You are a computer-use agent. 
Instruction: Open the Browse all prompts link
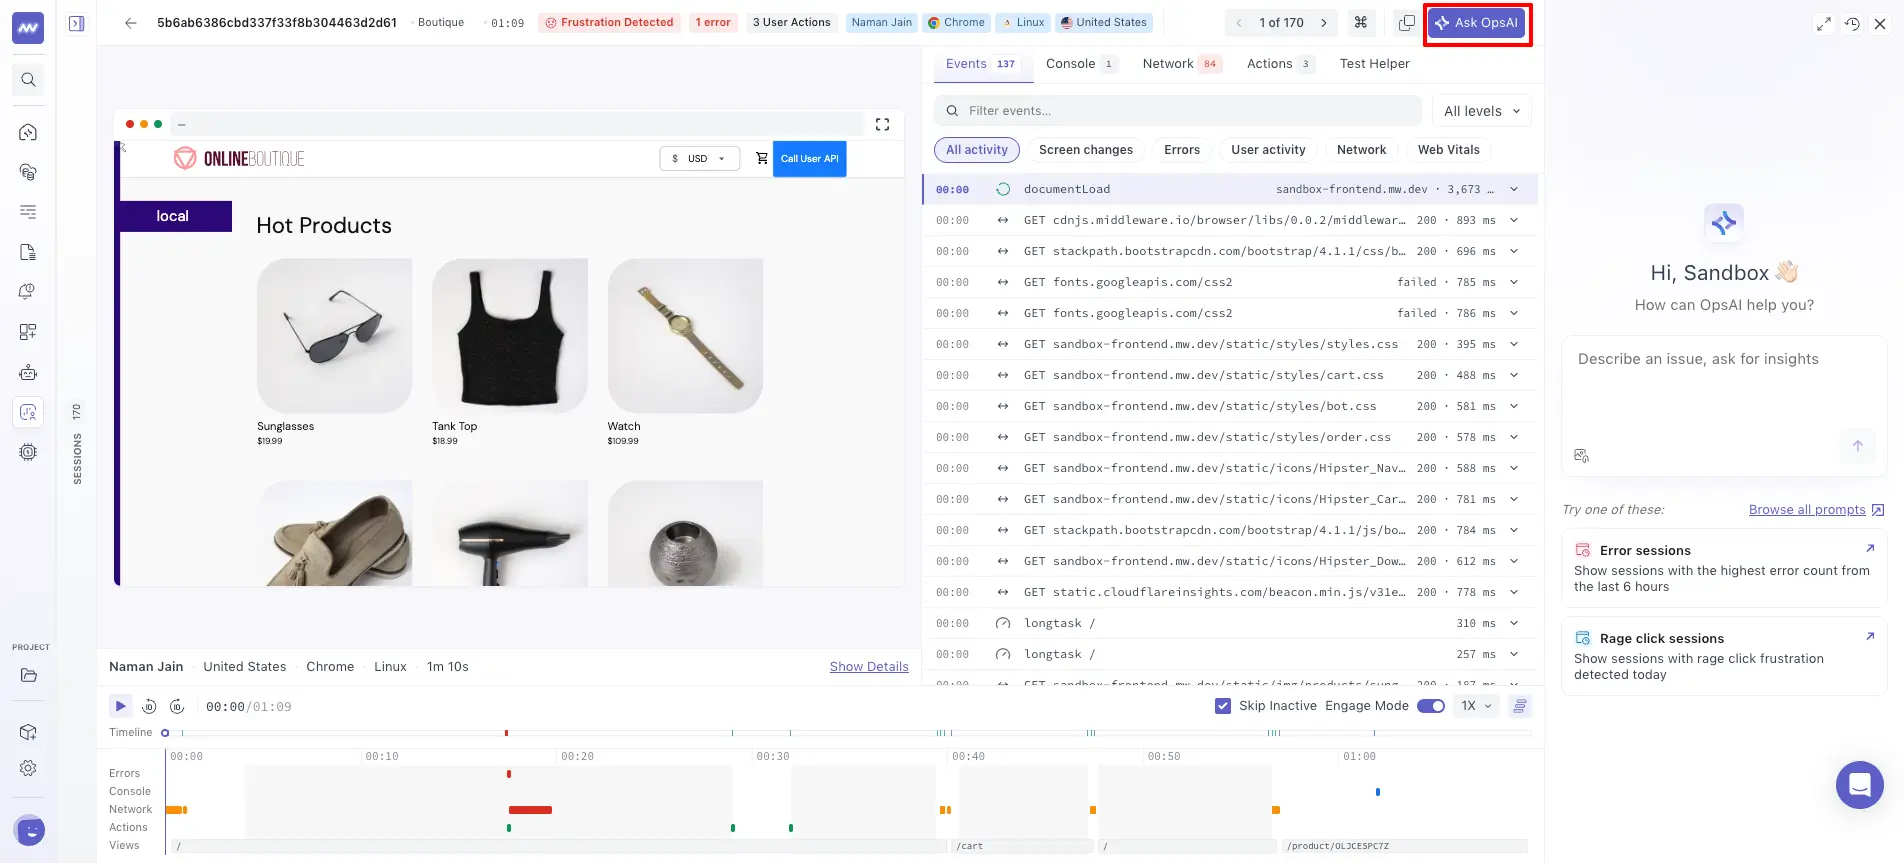(1816, 510)
